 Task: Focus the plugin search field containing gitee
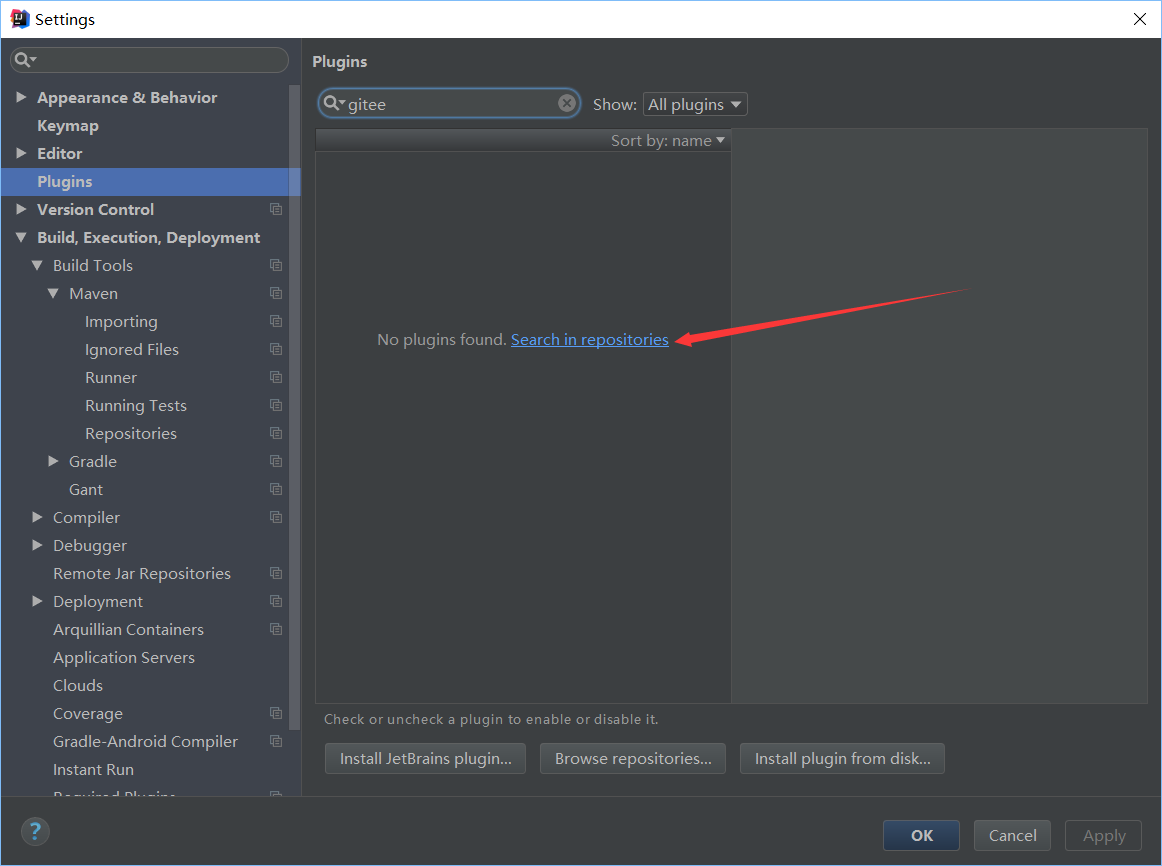[449, 104]
